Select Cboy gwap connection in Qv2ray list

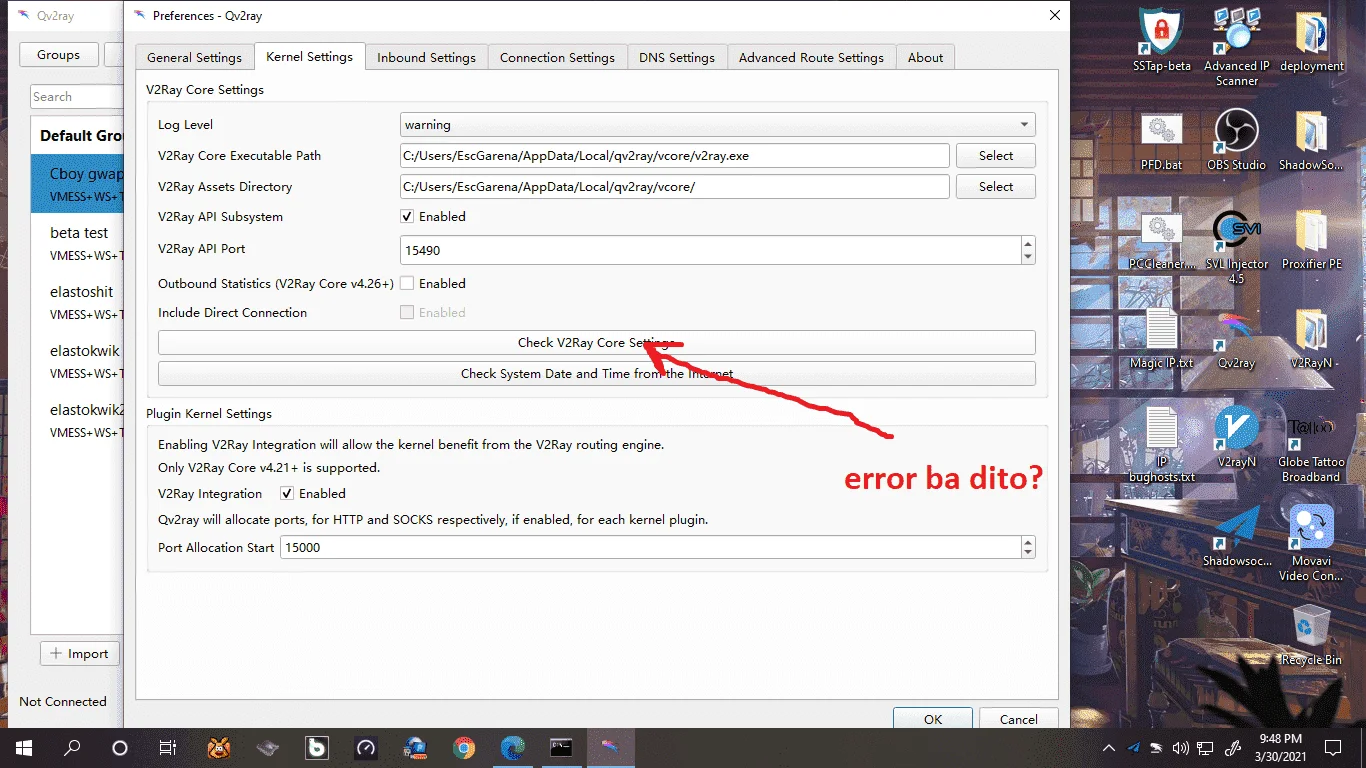coord(78,182)
